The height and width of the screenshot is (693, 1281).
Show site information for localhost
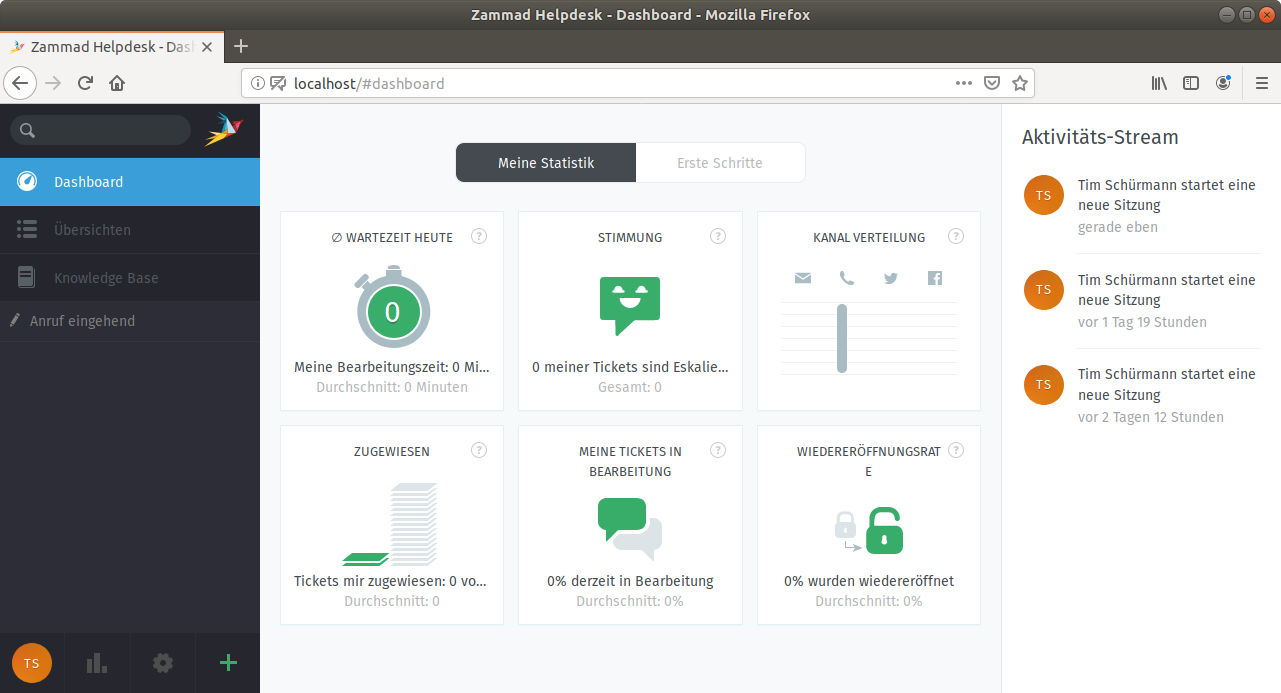coord(257,83)
